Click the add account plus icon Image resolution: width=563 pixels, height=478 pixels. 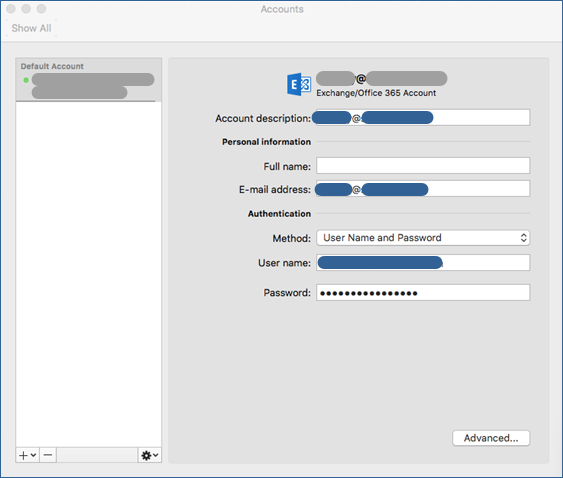23,455
